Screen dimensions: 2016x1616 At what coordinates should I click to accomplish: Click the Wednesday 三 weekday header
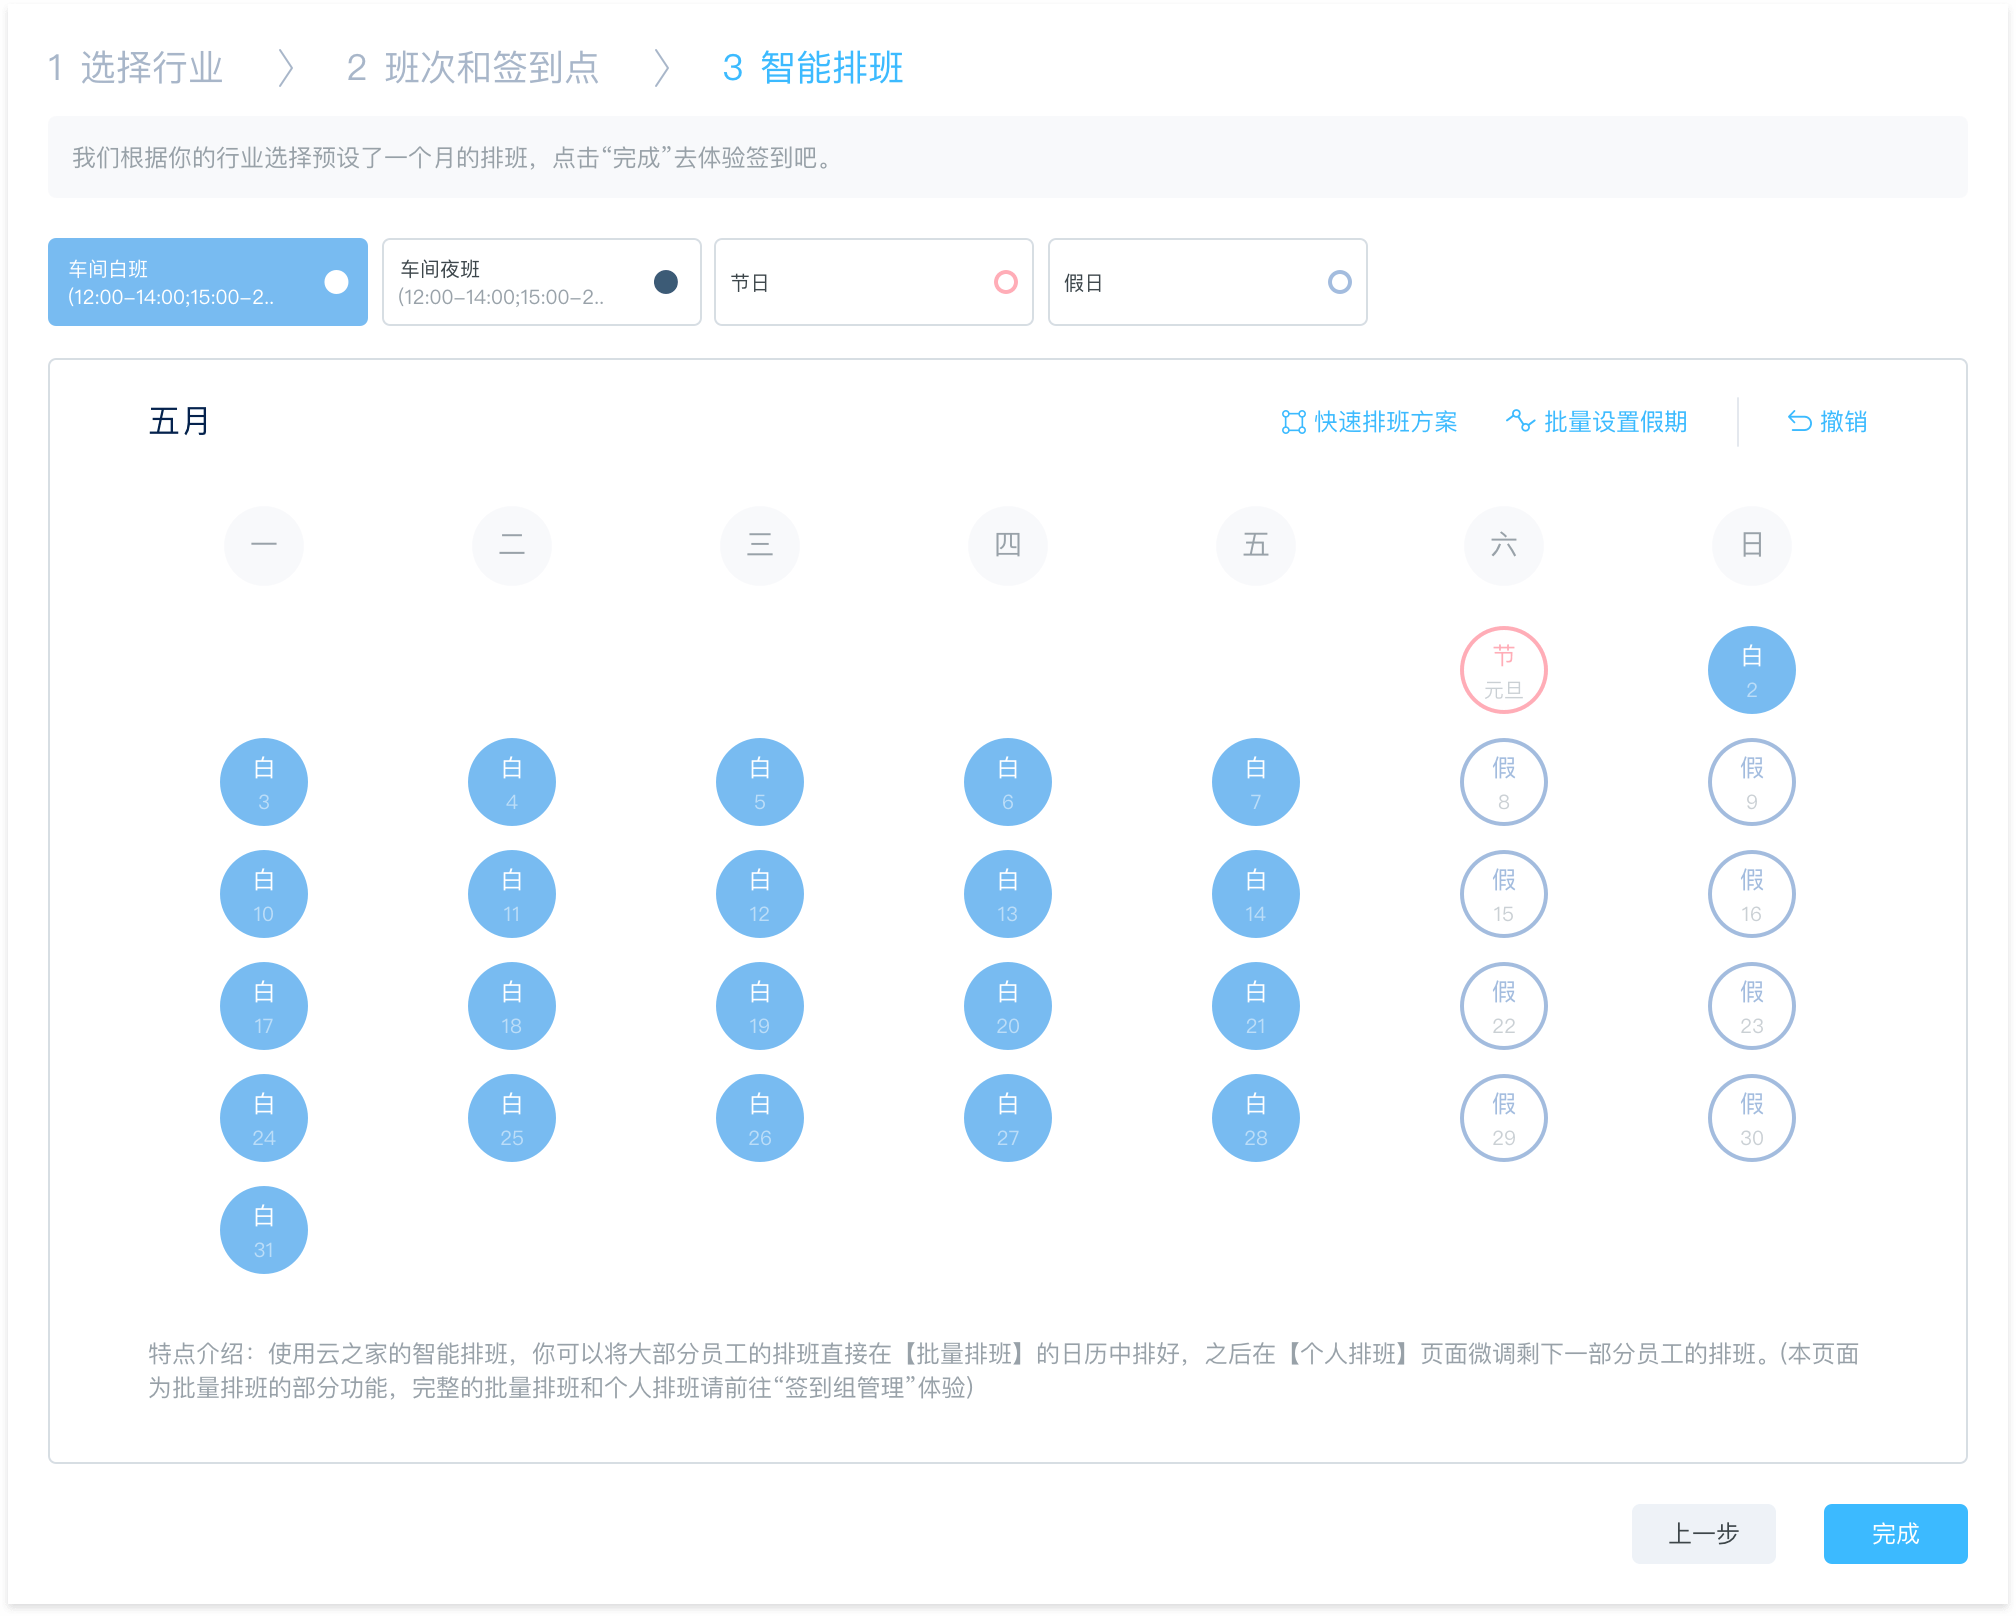(759, 545)
